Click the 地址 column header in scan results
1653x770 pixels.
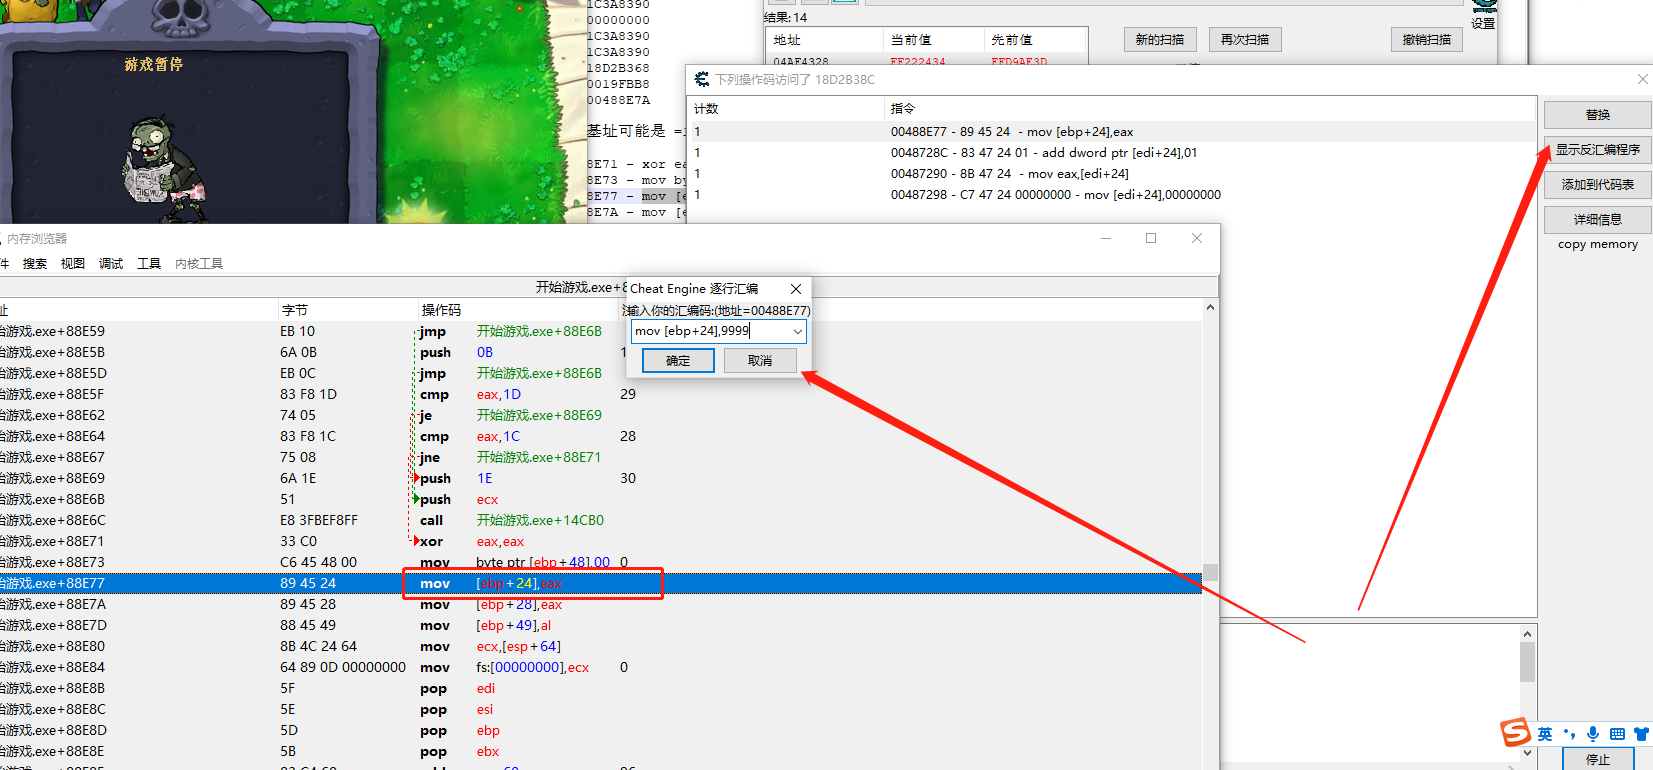click(x=826, y=40)
